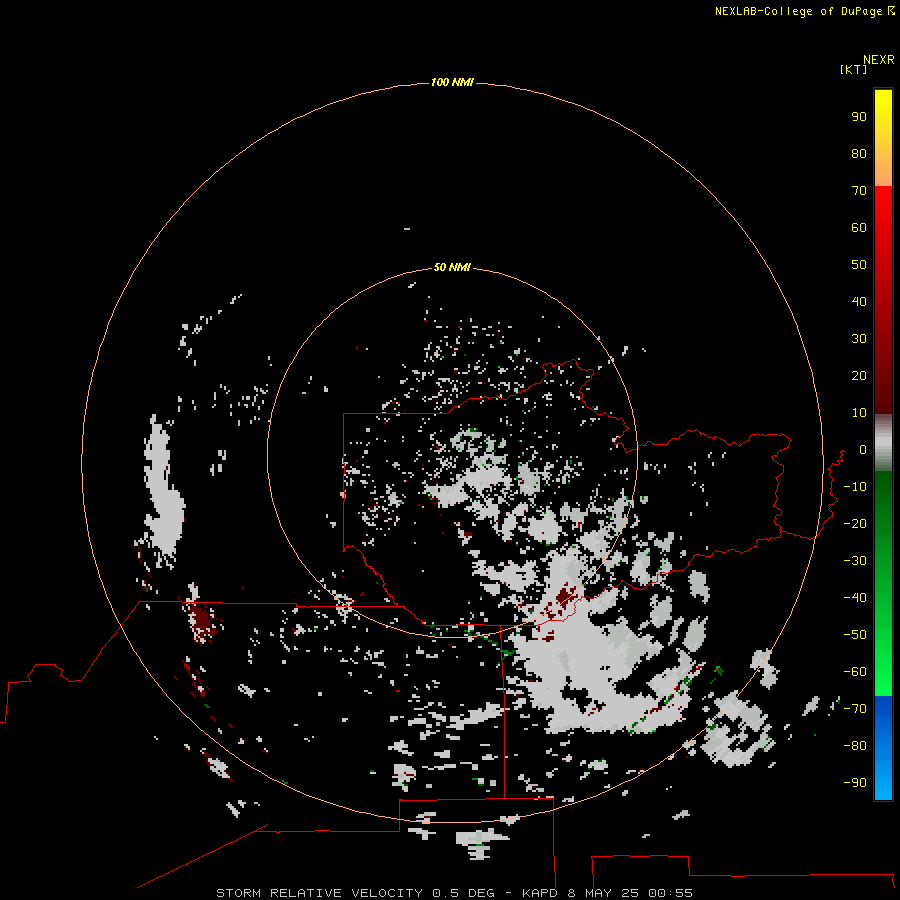Click the blue bottom segment of color bar
The height and width of the screenshot is (900, 900).
click(883, 748)
